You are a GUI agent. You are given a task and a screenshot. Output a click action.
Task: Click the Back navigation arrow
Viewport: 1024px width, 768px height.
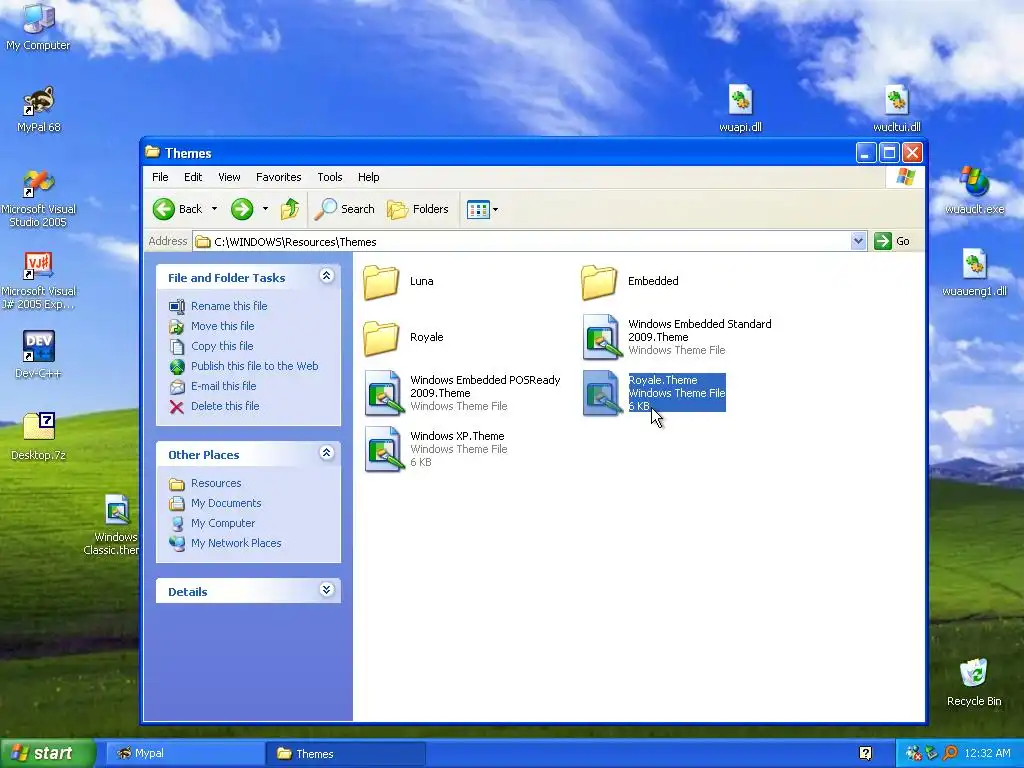pyautogui.click(x=177, y=209)
